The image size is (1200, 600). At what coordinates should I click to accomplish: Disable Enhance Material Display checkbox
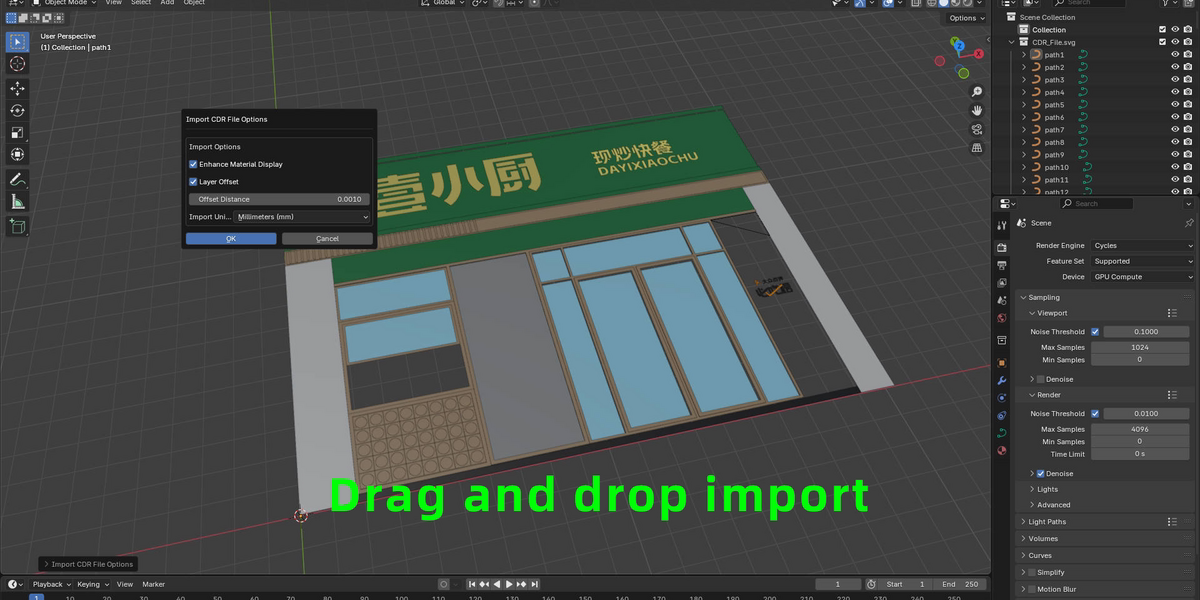(193, 164)
